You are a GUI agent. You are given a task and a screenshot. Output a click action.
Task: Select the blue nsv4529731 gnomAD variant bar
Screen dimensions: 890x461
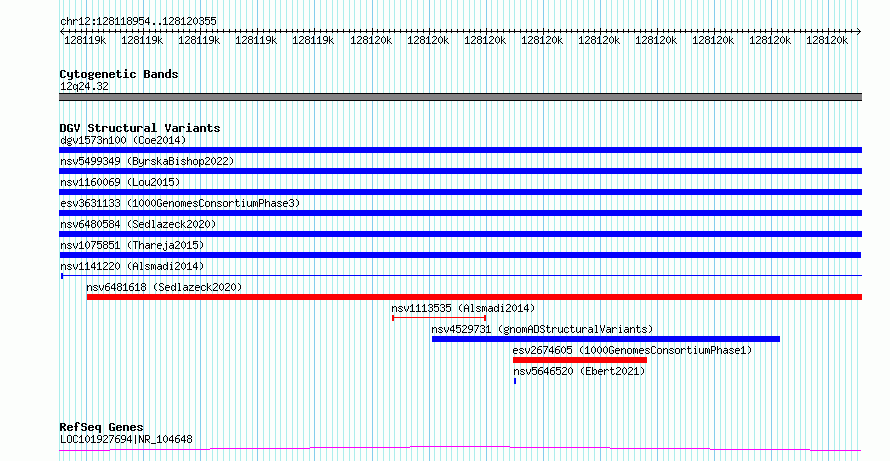[x=606, y=339]
